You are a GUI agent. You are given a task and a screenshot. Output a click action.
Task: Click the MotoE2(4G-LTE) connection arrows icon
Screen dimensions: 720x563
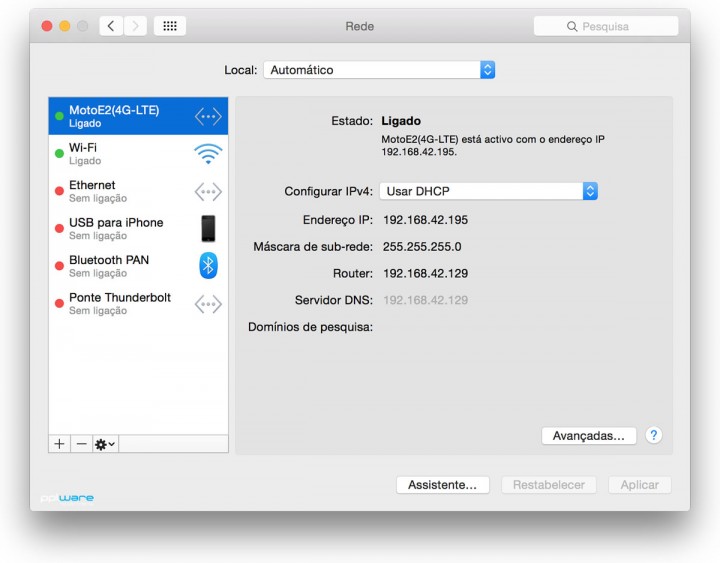[208, 117]
